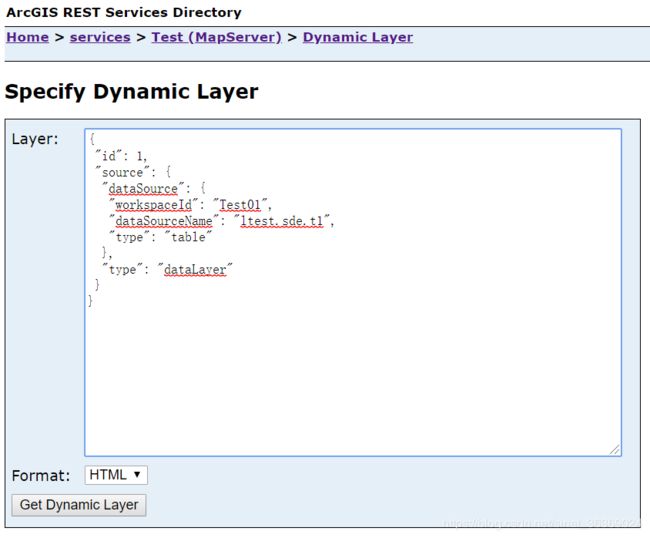Screen dimensions: 650x538
Task: Click the "dataSource" key text
Action: [x=143, y=189]
